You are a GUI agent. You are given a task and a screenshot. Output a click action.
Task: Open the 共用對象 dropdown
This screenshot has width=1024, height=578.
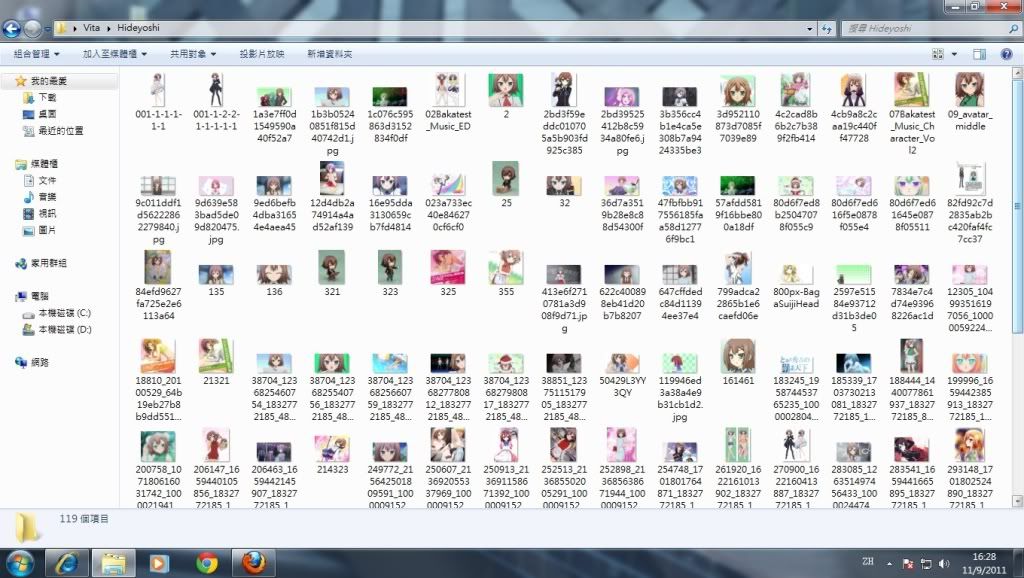pyautogui.click(x=193, y=54)
